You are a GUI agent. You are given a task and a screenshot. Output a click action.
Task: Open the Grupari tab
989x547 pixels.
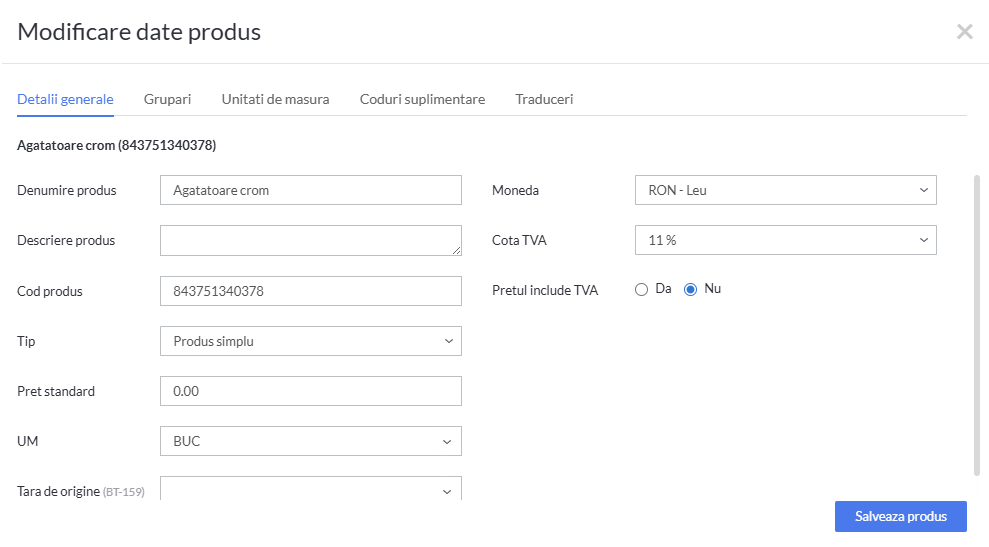[167, 99]
